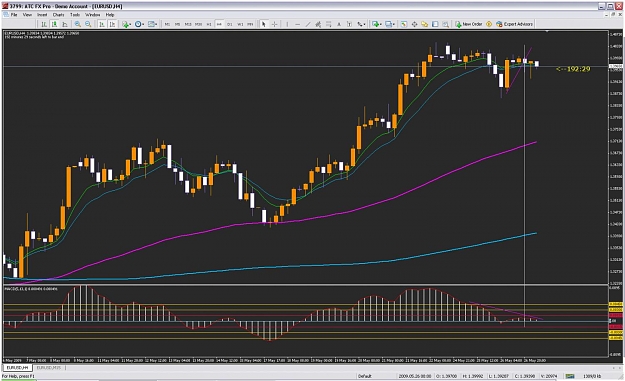The width and height of the screenshot is (625, 381).
Task: Select the trendline drawing tool
Action: 308,24
